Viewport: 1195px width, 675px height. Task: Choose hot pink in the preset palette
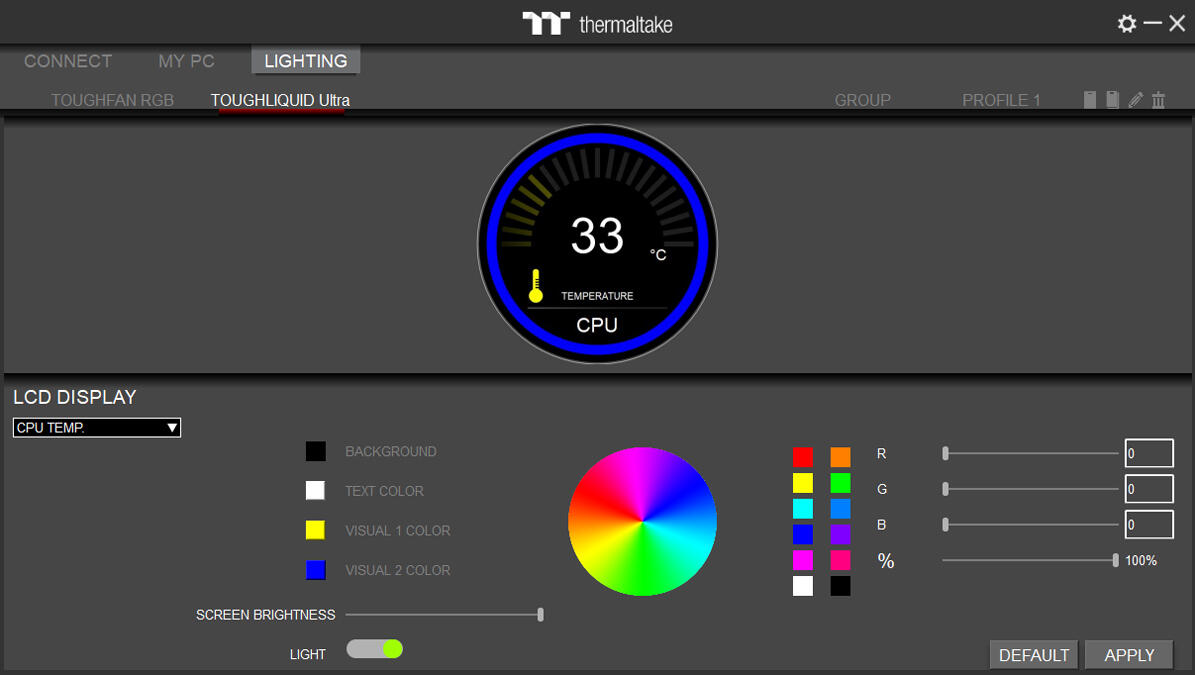(840, 560)
